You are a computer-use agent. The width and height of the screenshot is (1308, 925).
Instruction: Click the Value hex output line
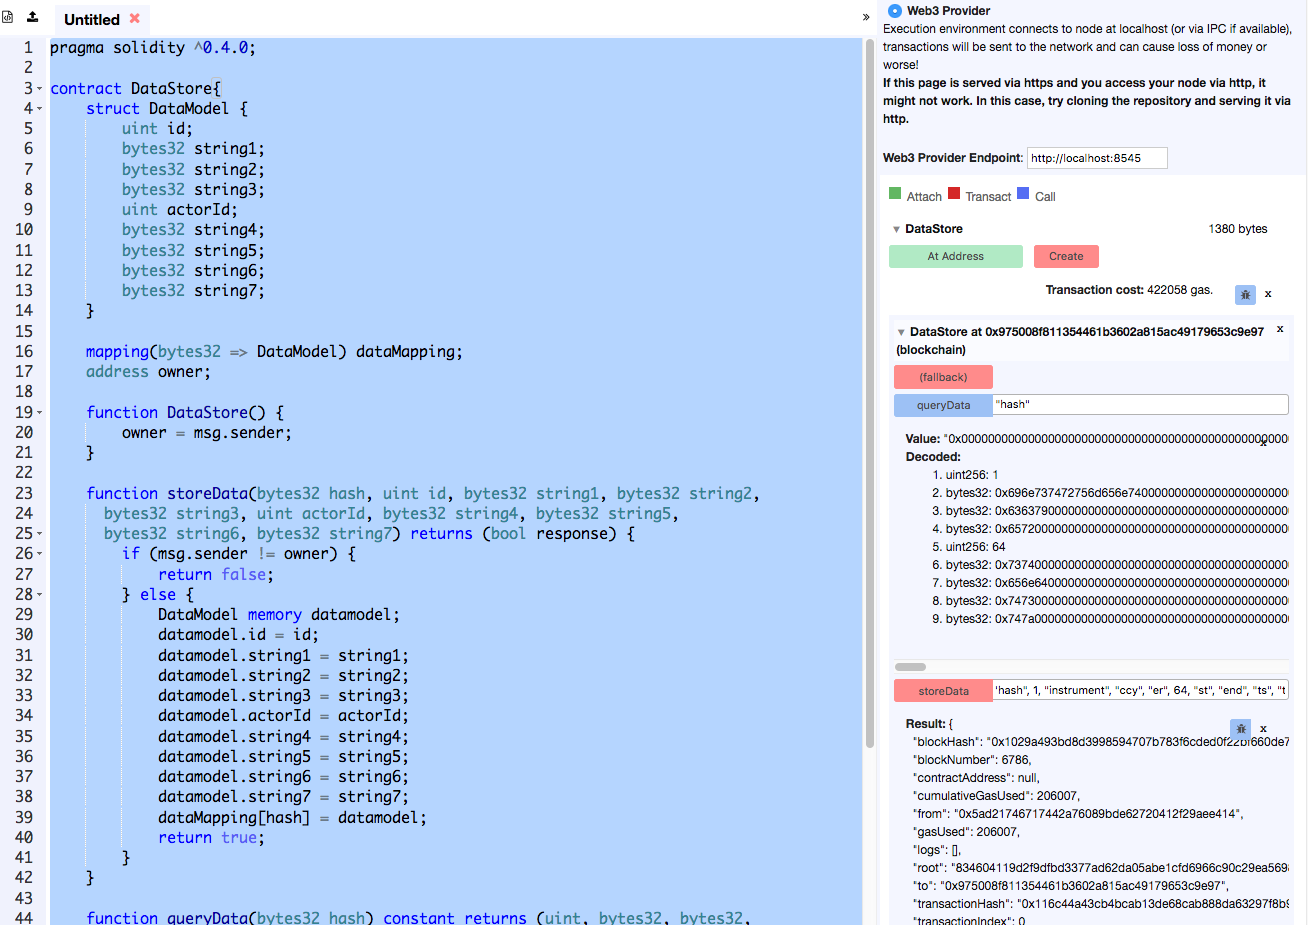(1097, 439)
